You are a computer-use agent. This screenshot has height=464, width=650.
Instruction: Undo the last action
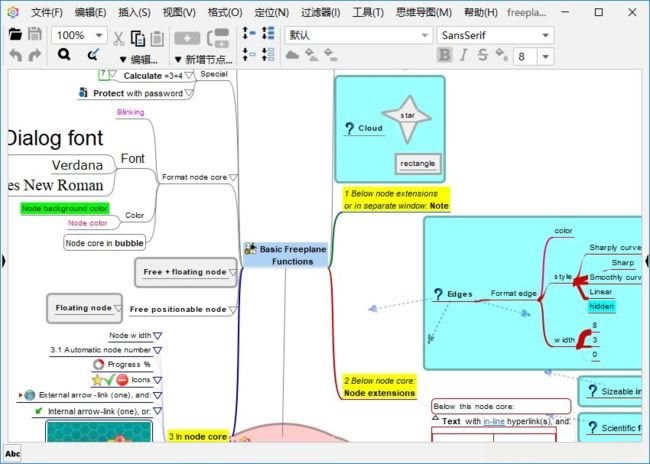click(x=15, y=55)
